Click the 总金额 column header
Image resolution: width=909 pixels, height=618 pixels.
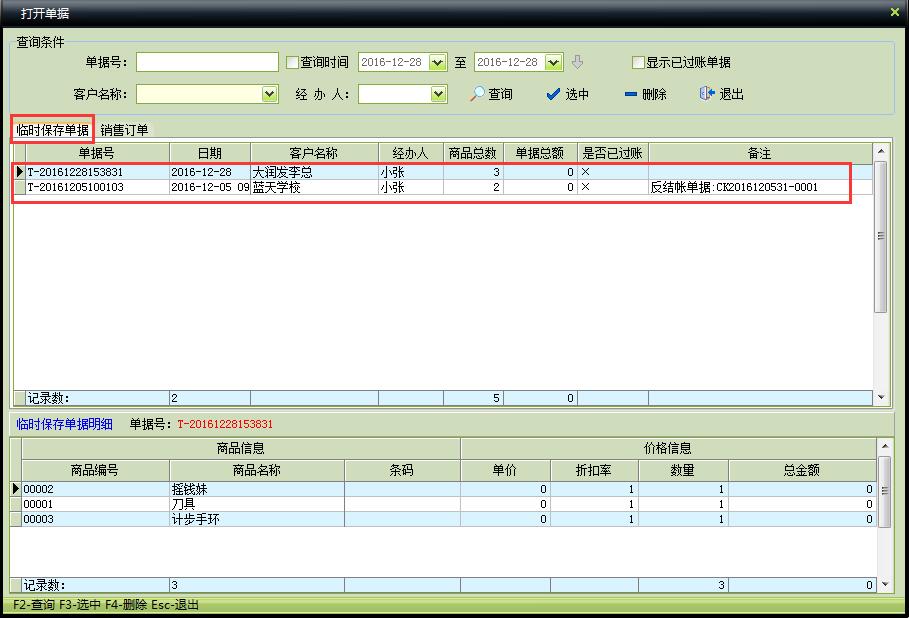(802, 470)
